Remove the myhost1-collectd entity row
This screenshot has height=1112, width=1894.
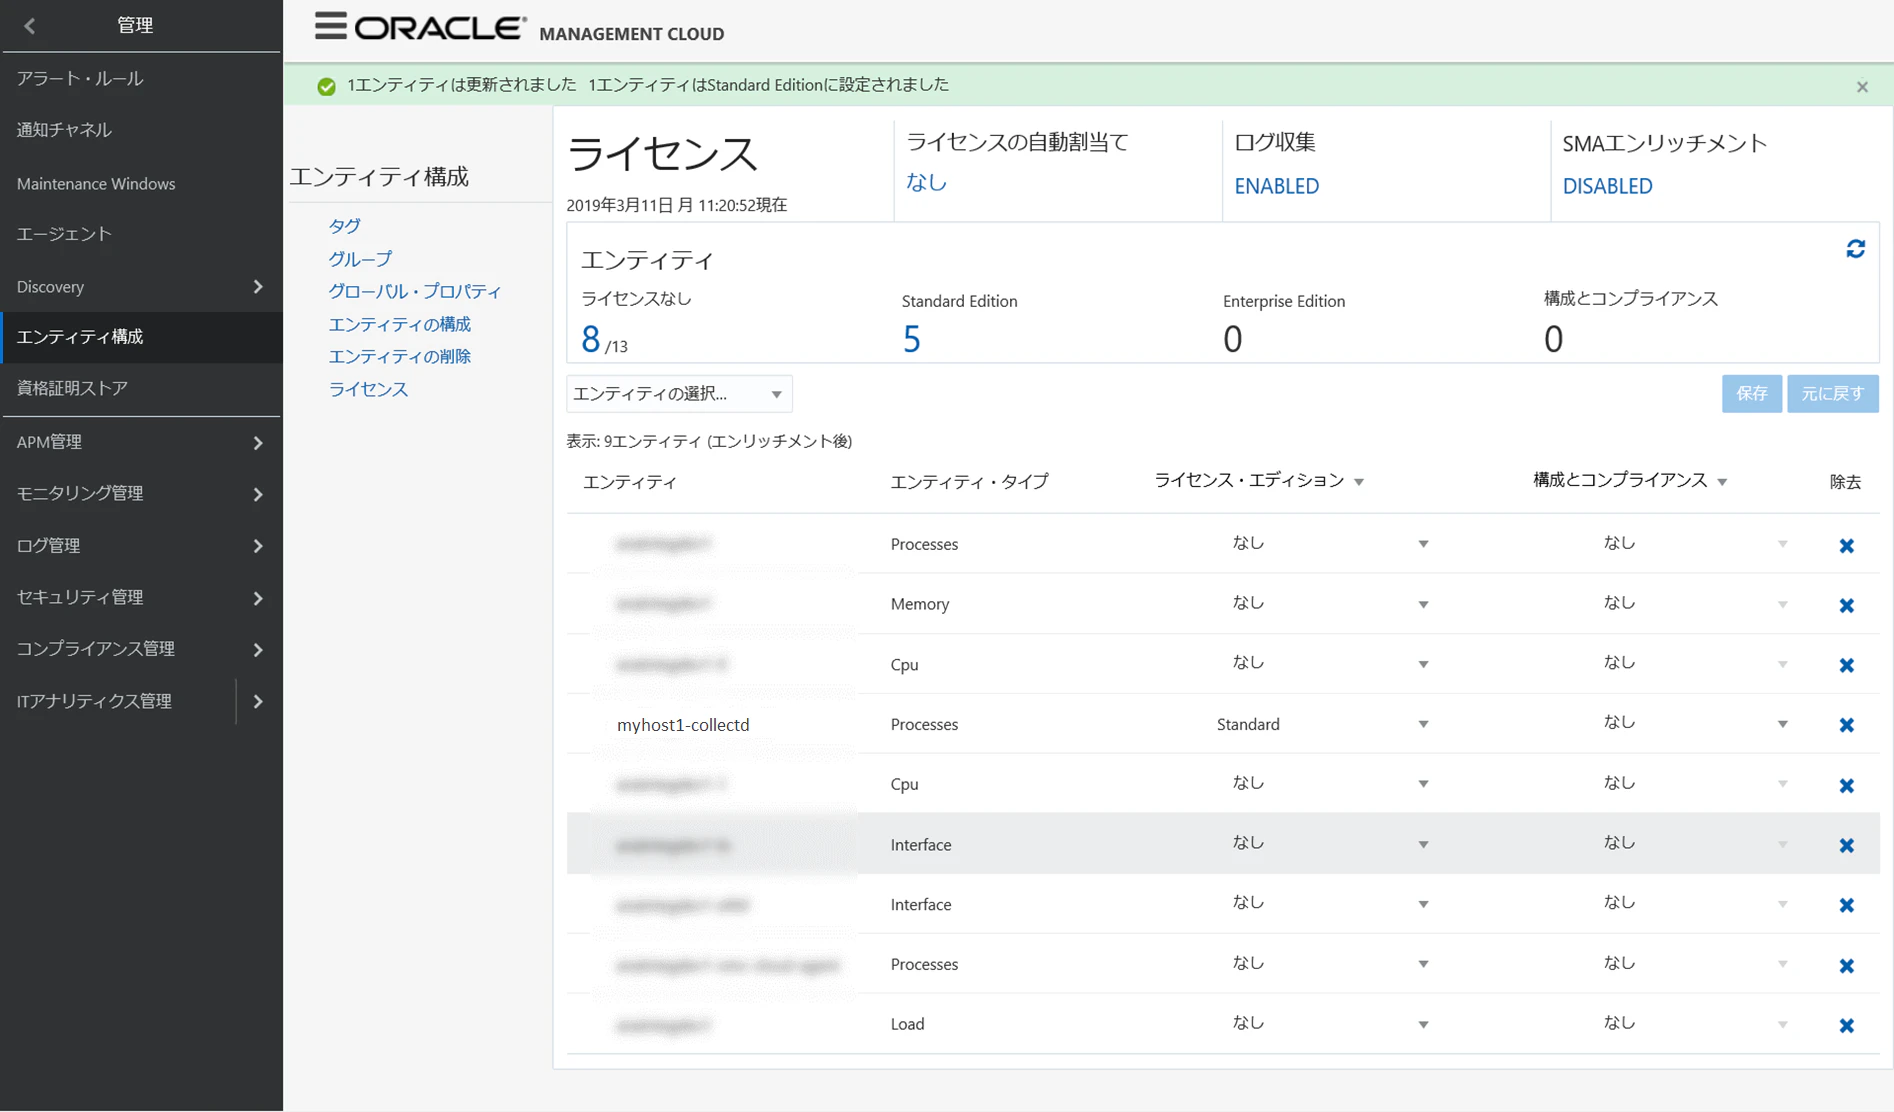coord(1846,725)
